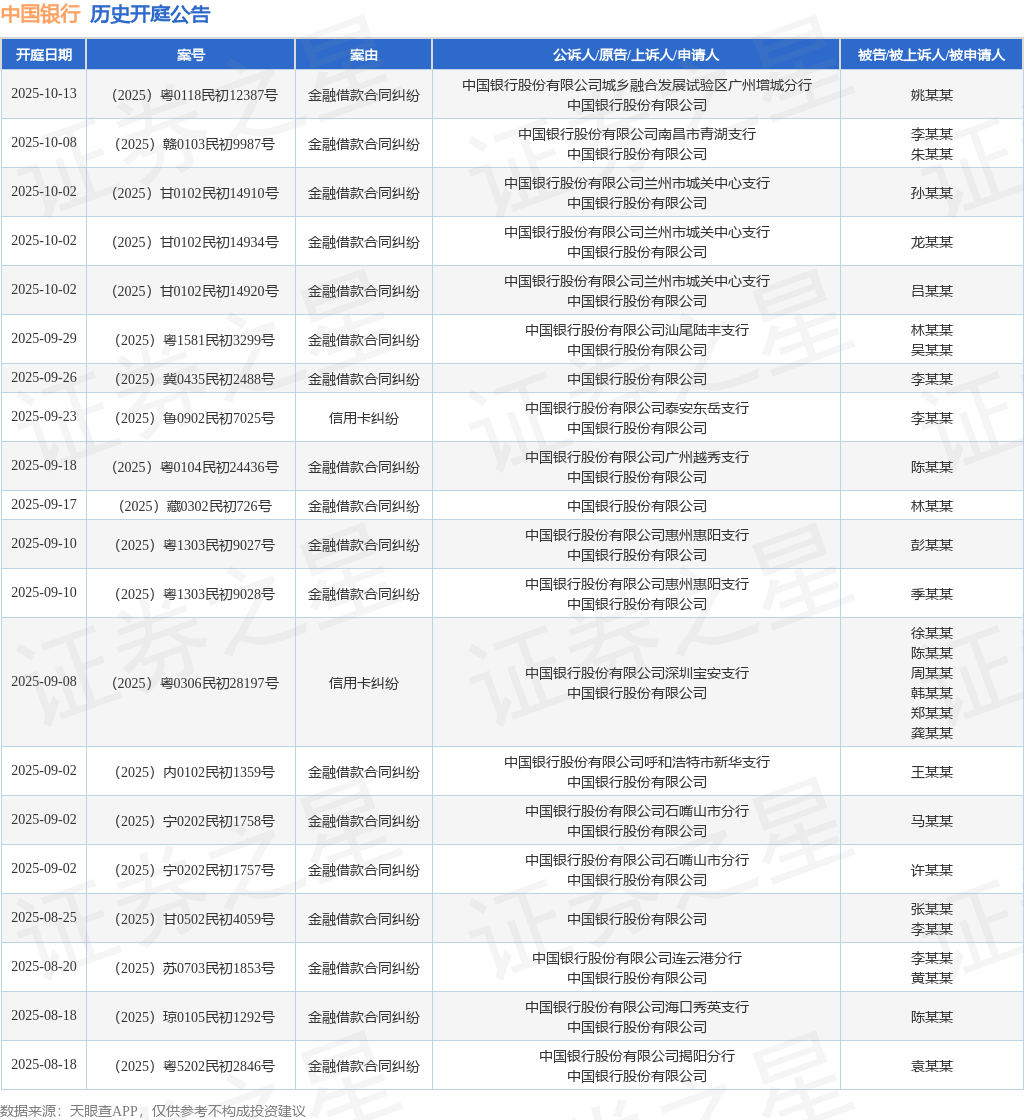Click the date 2025-09-18
1024x1120 pixels.
[x=44, y=466]
